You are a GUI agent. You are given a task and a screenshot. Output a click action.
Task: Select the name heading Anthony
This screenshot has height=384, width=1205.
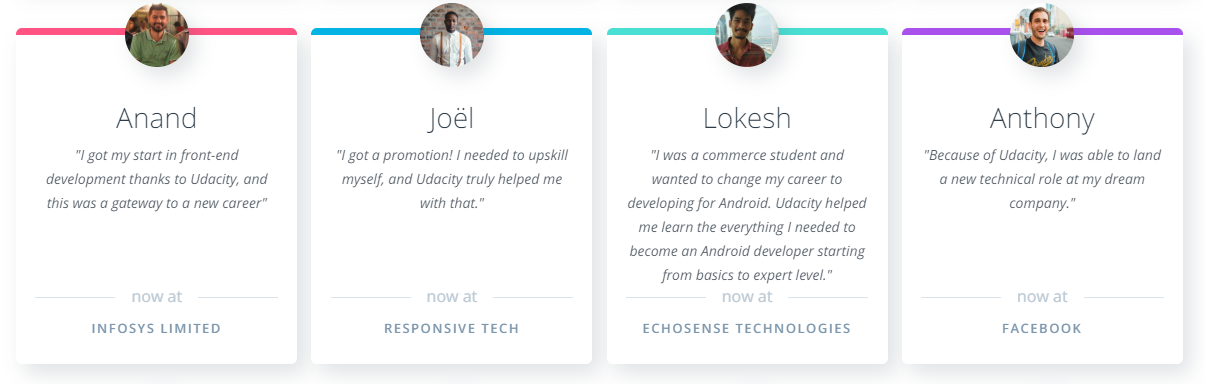[x=1042, y=119]
